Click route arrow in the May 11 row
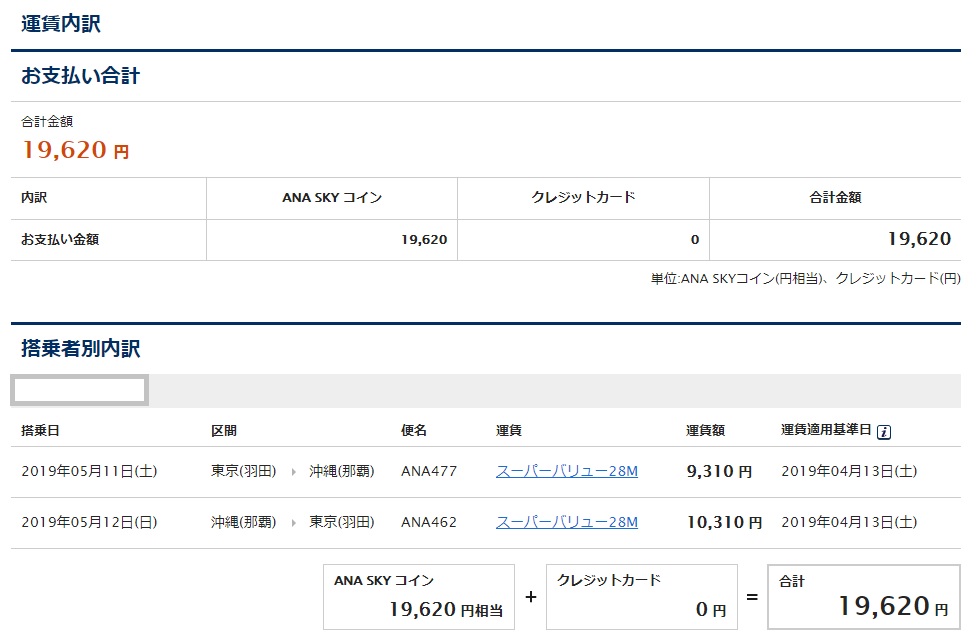The image size is (978, 638). 293,471
